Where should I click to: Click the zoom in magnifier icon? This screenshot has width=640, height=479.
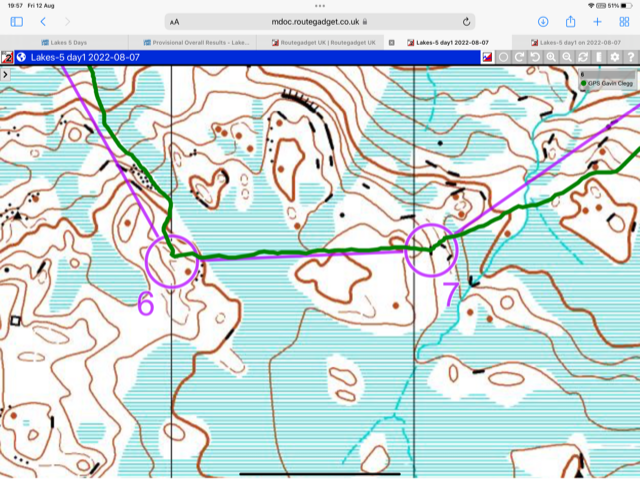click(x=551, y=58)
